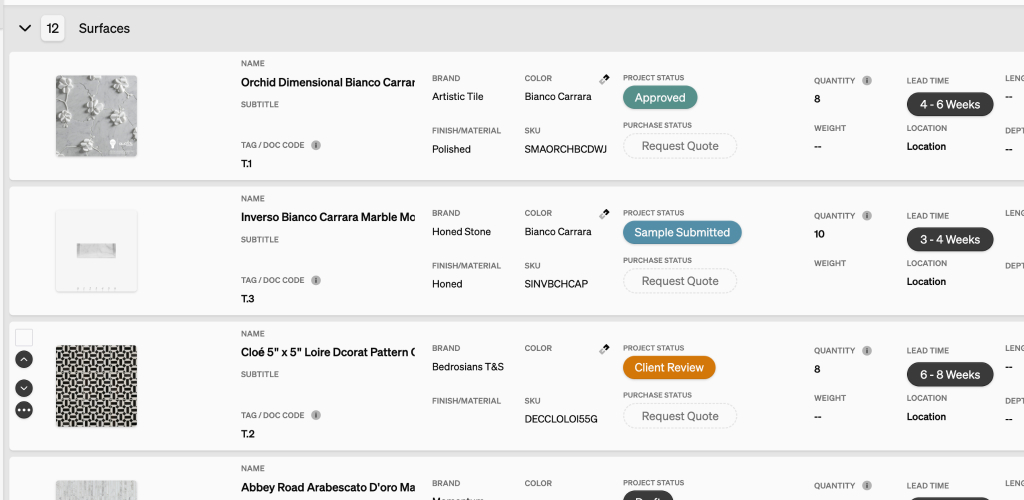The image size is (1024, 500).
Task: Click the Surfaces section title
Action: tap(104, 29)
